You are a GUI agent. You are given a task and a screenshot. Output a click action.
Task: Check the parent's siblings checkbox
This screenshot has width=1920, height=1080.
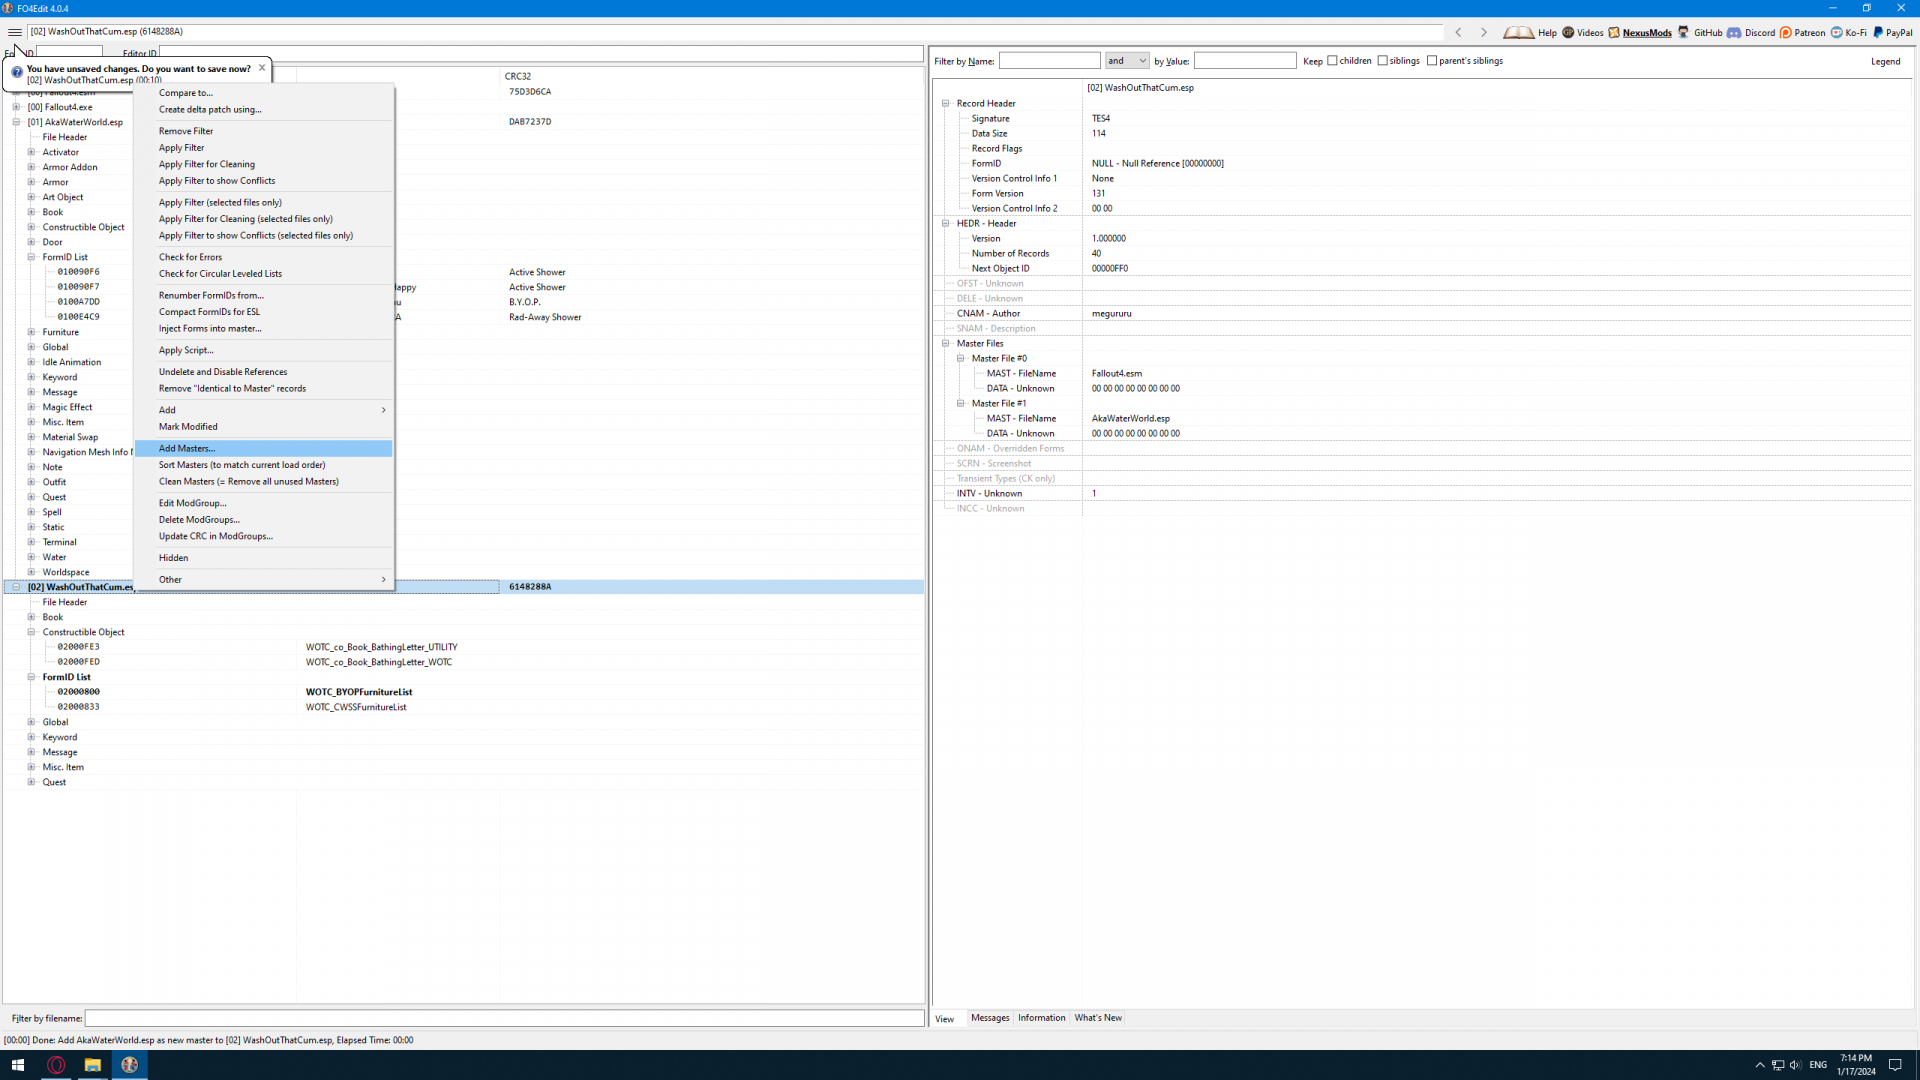(1432, 61)
